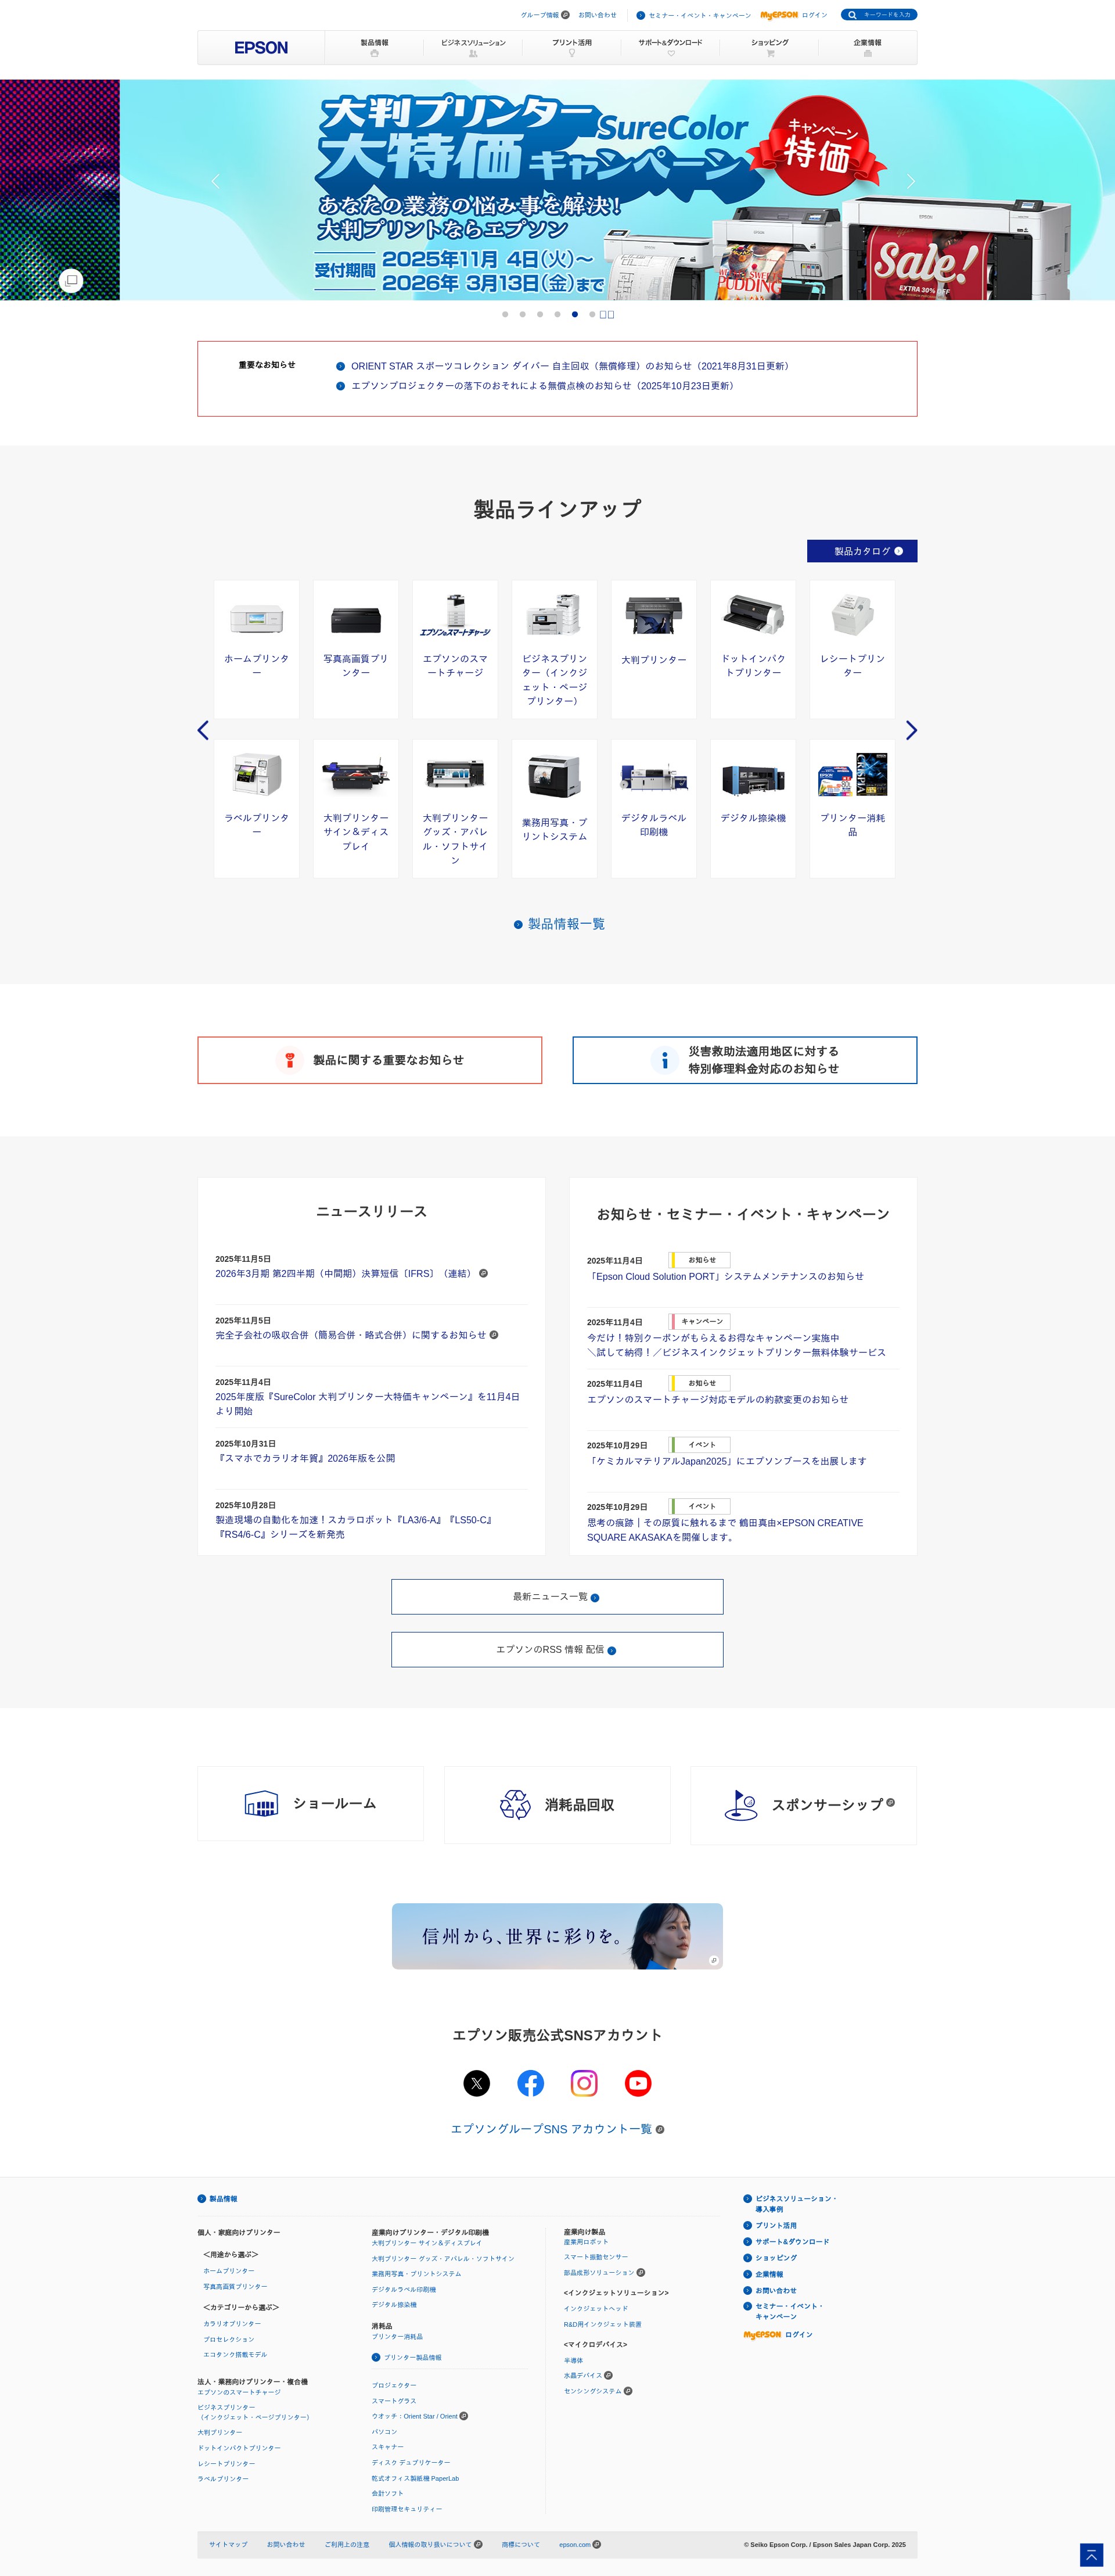The width and height of the screenshot is (1115, 2576).
Task: Open the デジタルラベル印刷機 product card
Action: [x=653, y=808]
